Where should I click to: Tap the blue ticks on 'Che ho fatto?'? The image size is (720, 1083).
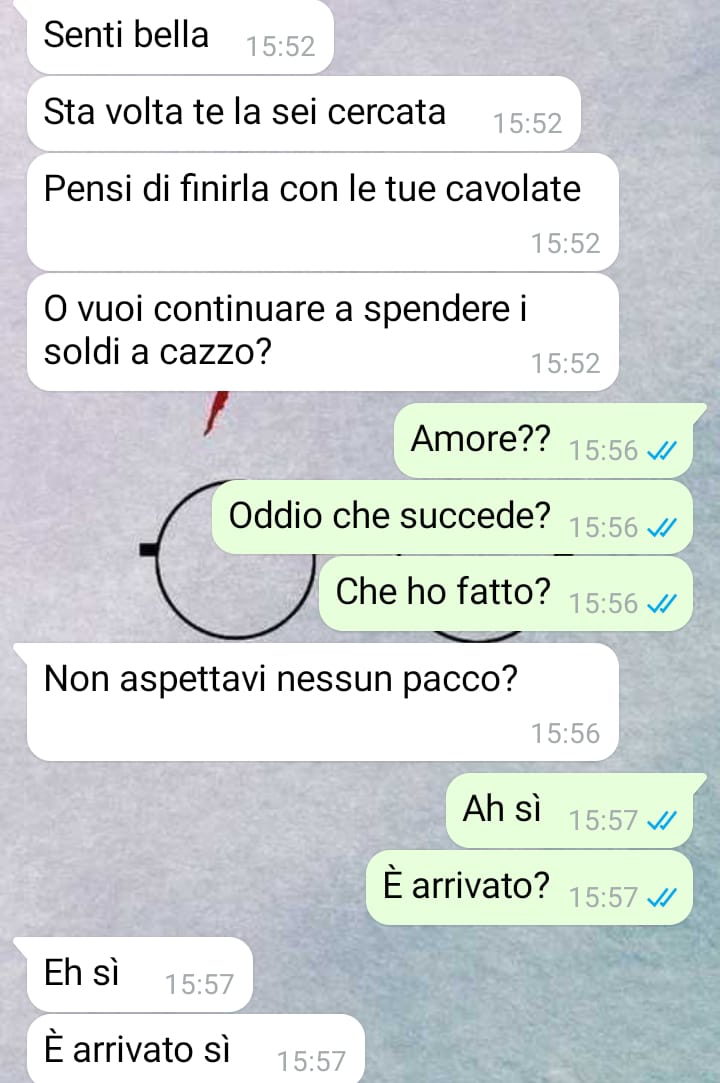coord(661,604)
